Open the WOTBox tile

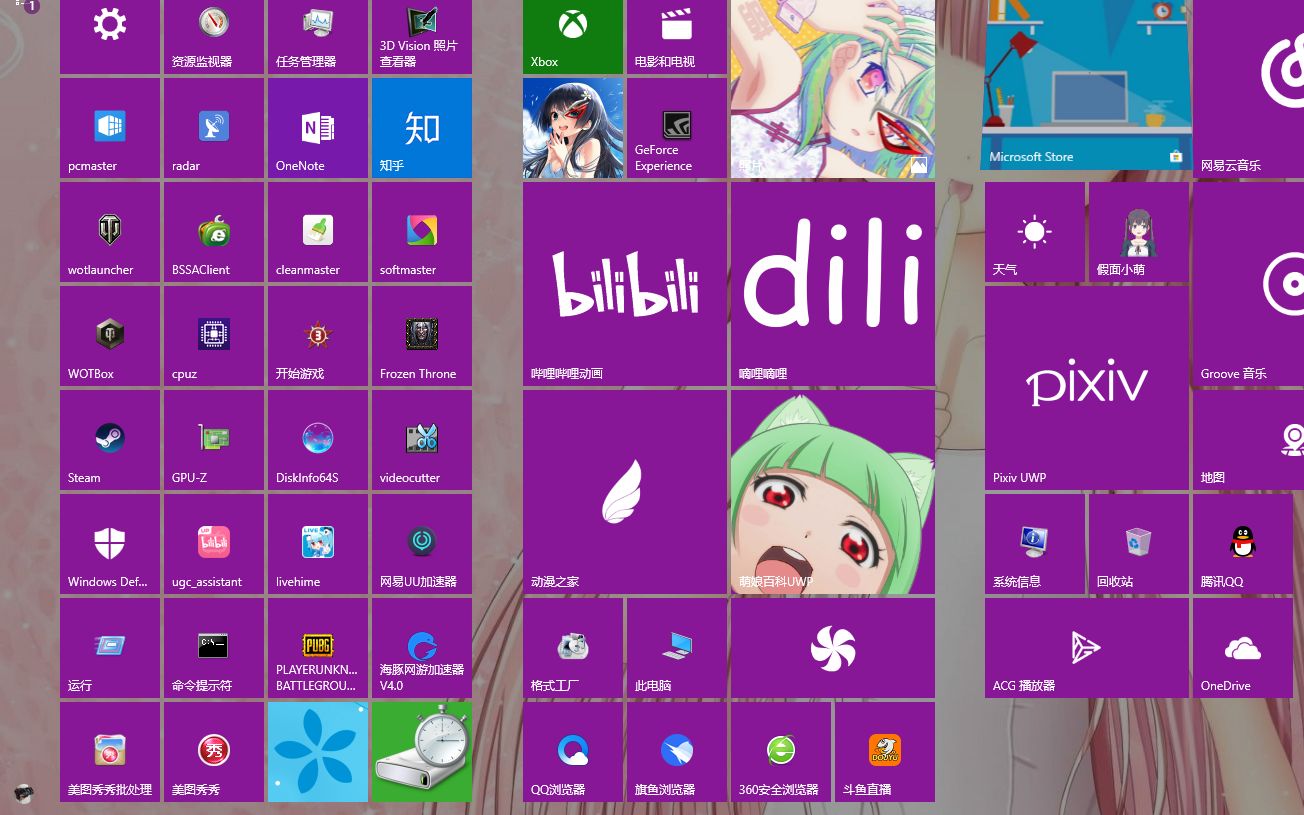coord(110,336)
